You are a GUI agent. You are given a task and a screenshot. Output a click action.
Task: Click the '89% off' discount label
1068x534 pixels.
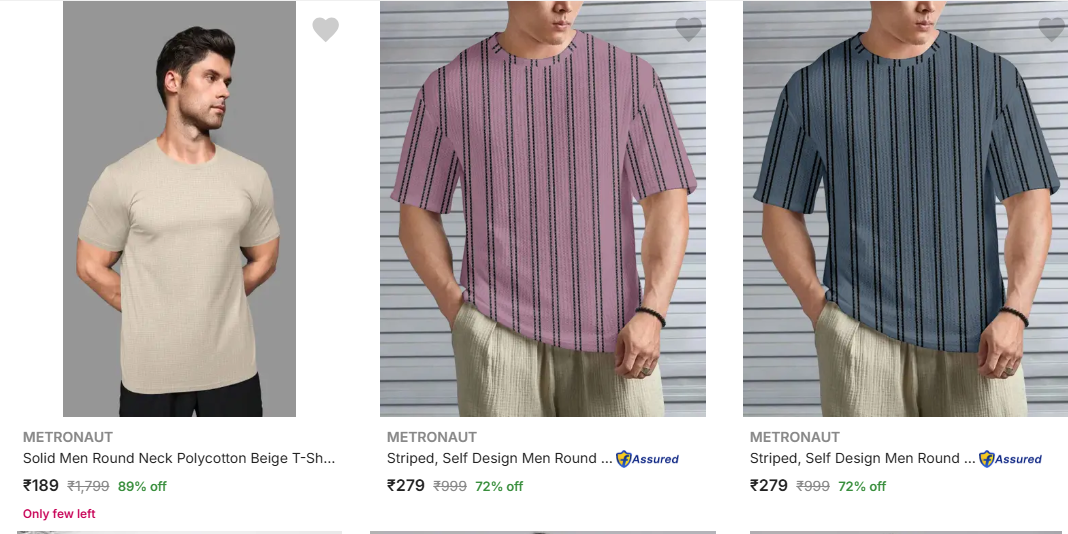click(x=142, y=487)
